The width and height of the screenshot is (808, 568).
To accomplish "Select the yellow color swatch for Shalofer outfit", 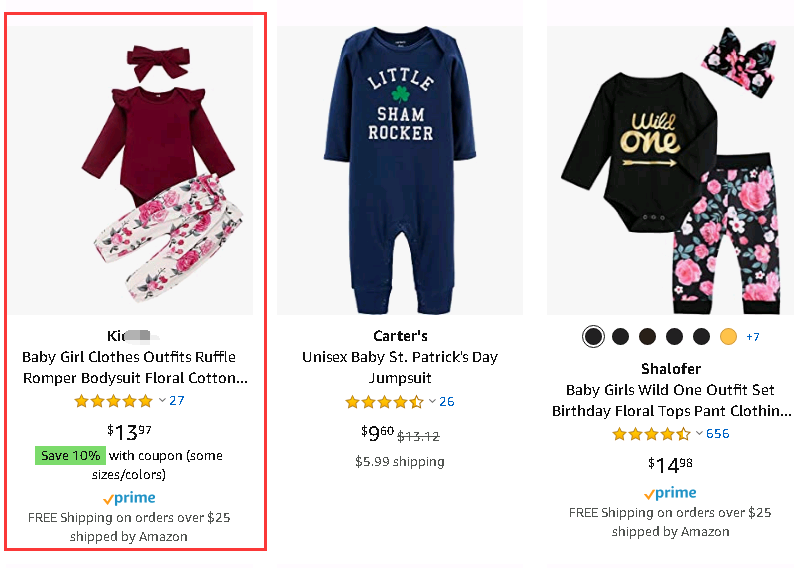I will 728,337.
